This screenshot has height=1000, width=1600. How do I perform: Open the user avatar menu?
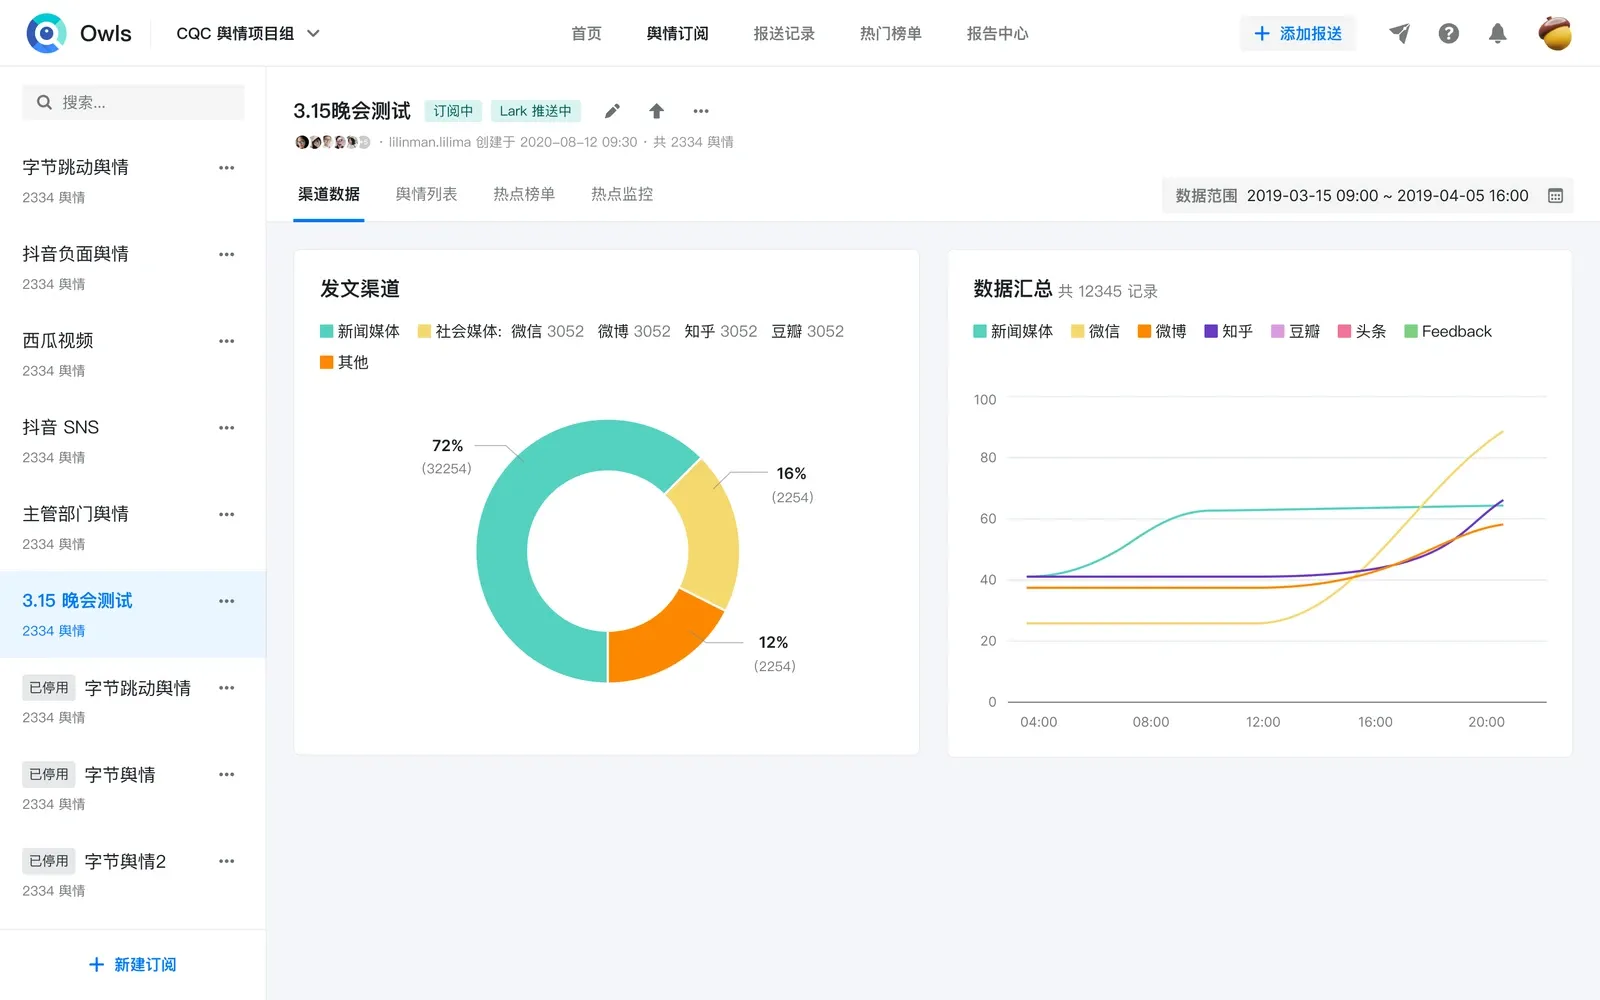click(1555, 33)
